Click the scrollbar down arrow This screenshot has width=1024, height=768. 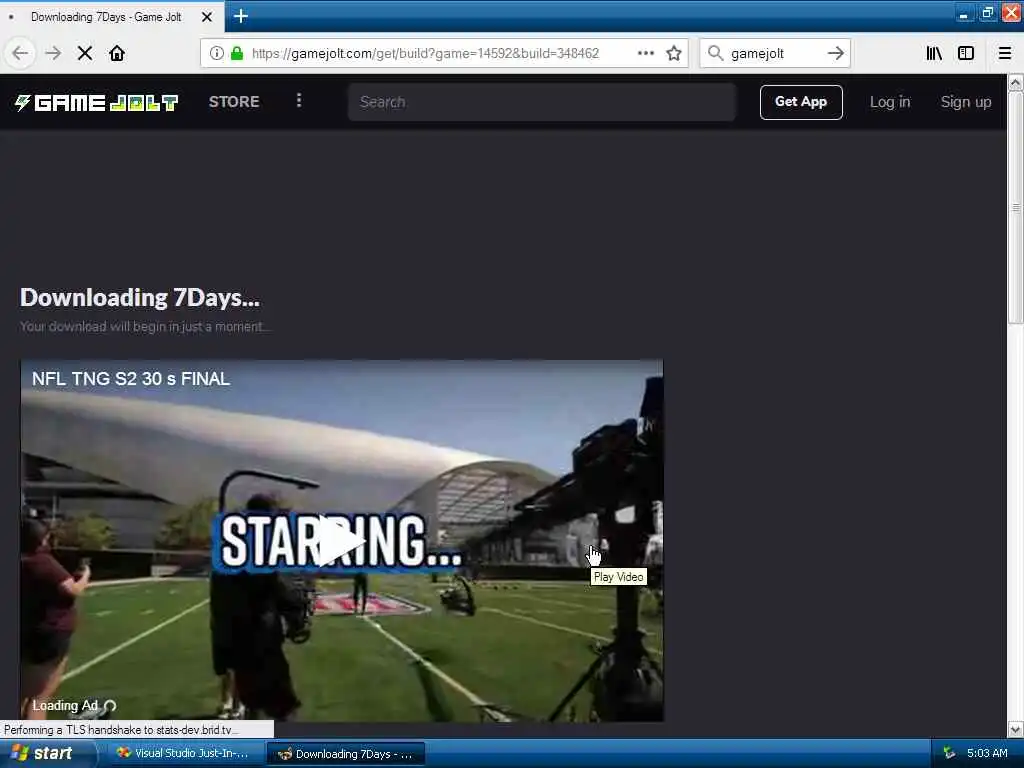point(1015,729)
